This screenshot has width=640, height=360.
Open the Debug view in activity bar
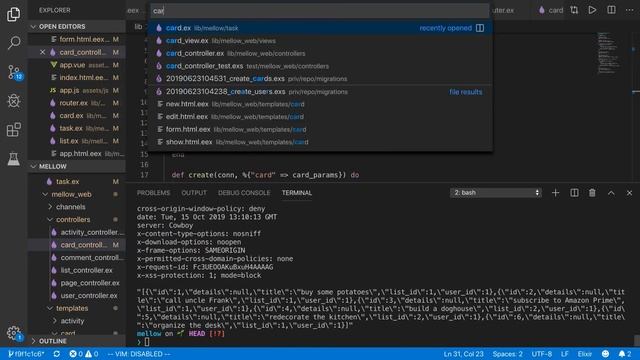click(13, 101)
